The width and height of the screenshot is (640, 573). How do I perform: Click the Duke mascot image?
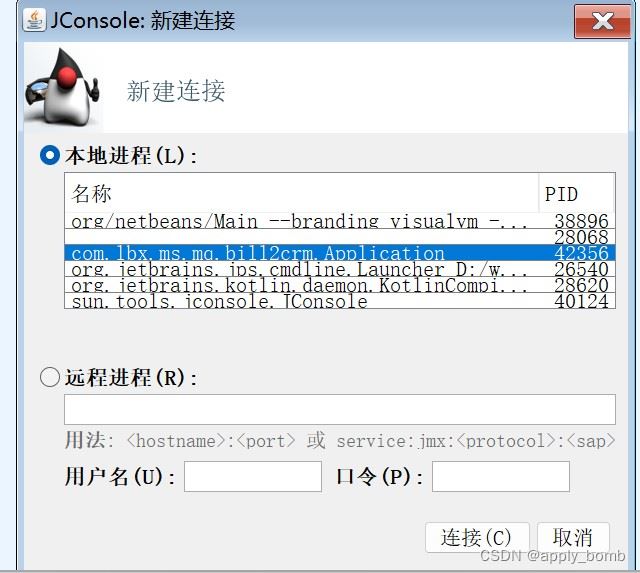tap(63, 87)
